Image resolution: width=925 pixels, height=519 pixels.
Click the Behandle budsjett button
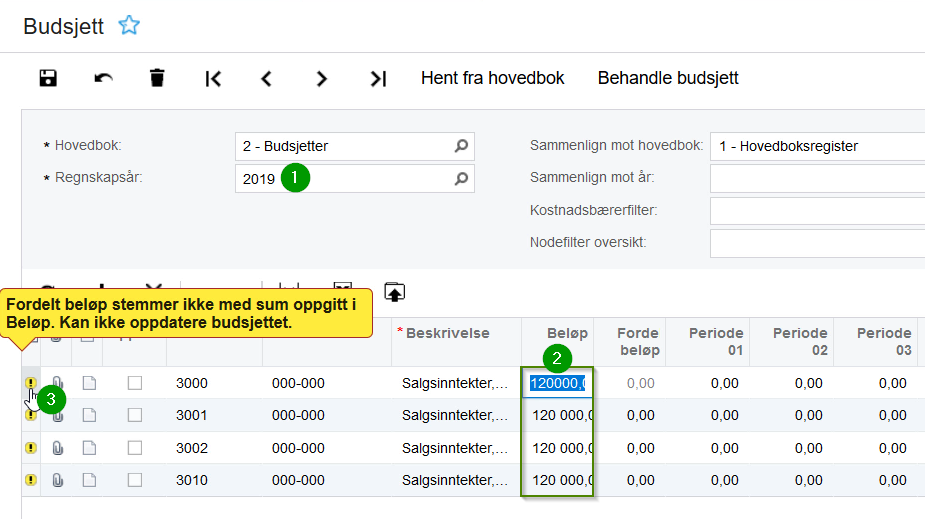point(668,78)
